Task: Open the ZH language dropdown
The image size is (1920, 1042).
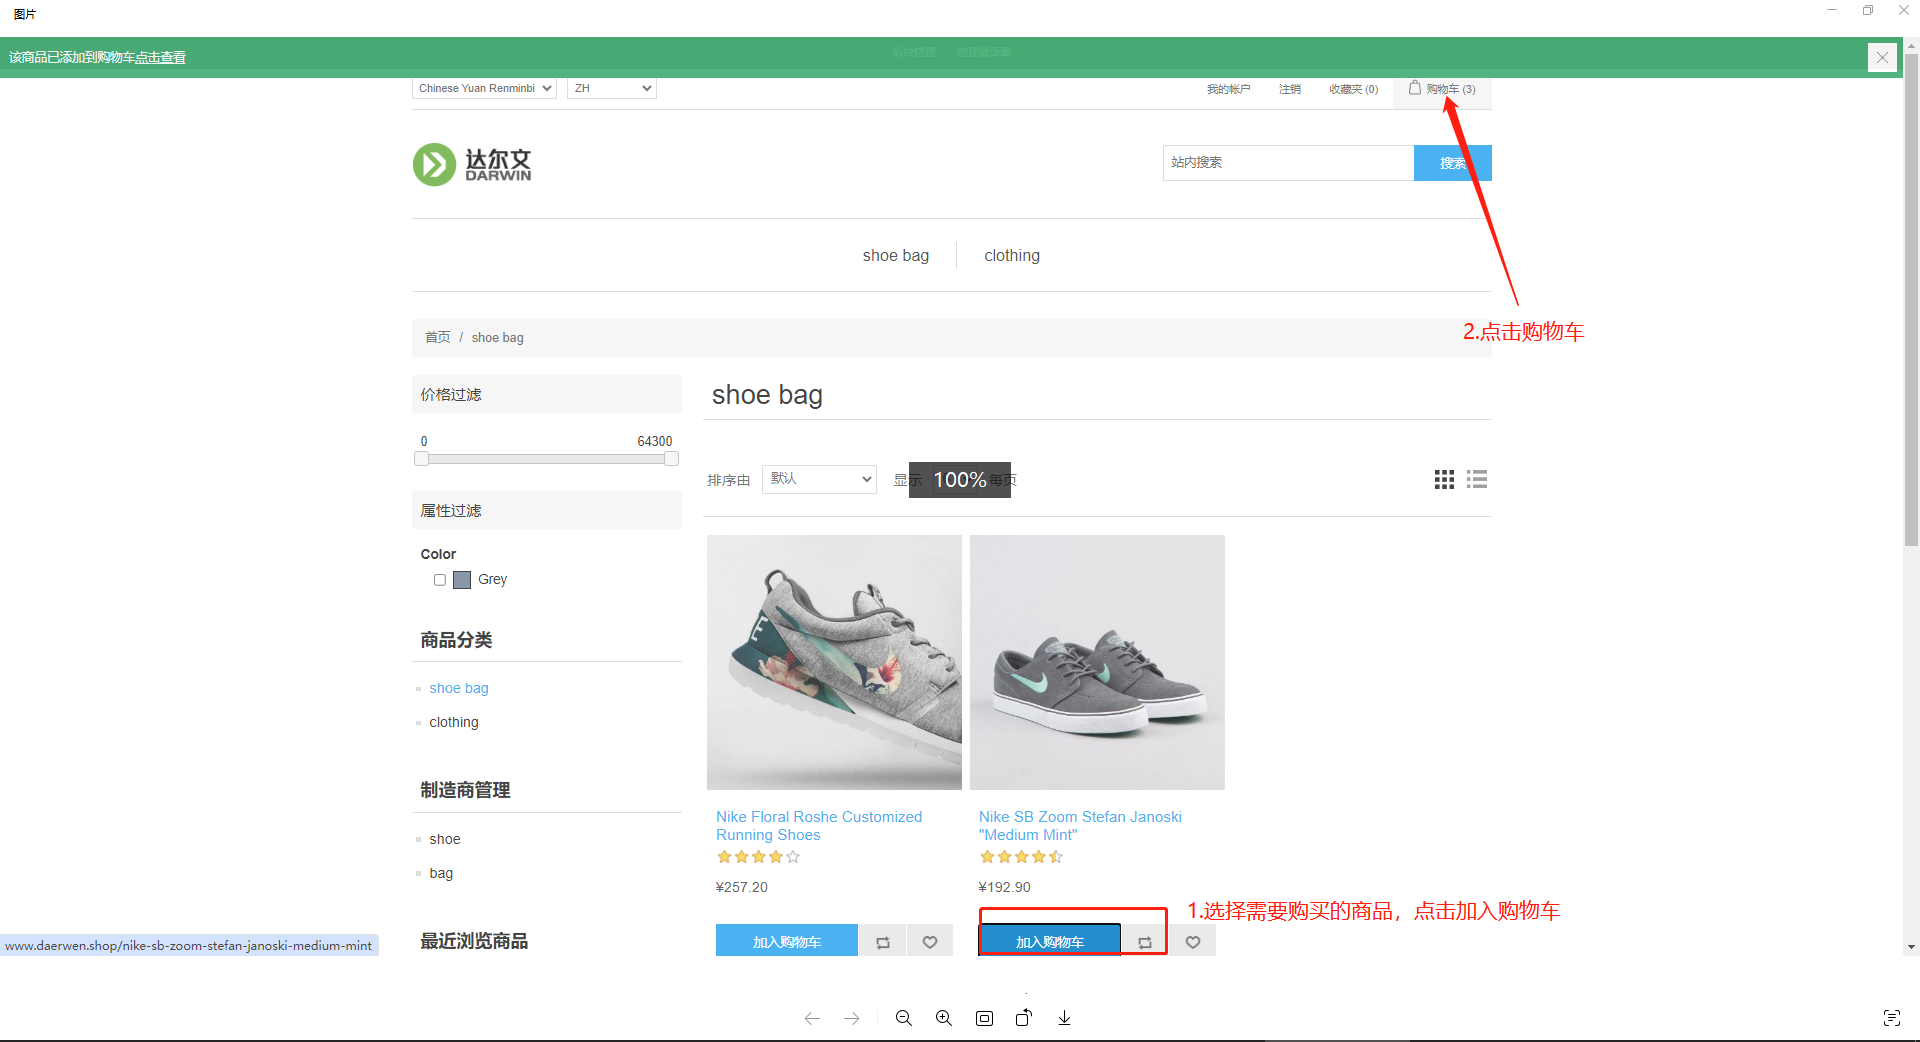Action: tap(611, 88)
